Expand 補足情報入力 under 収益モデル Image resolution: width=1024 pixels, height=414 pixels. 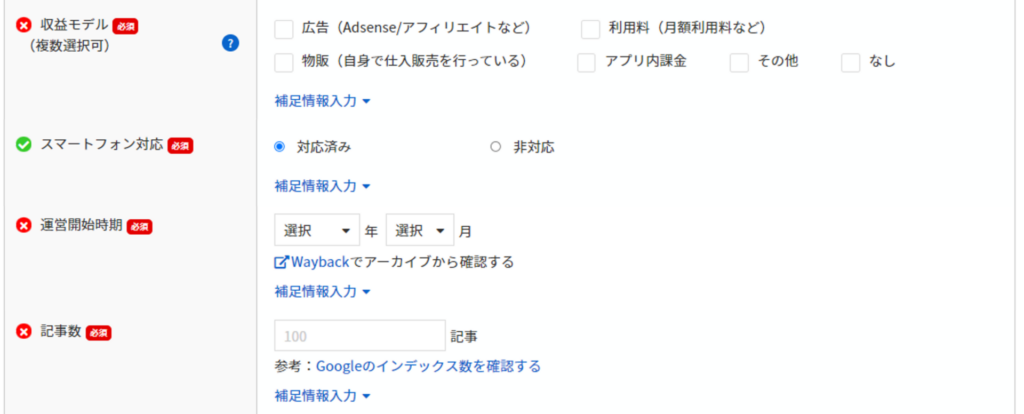point(323,101)
